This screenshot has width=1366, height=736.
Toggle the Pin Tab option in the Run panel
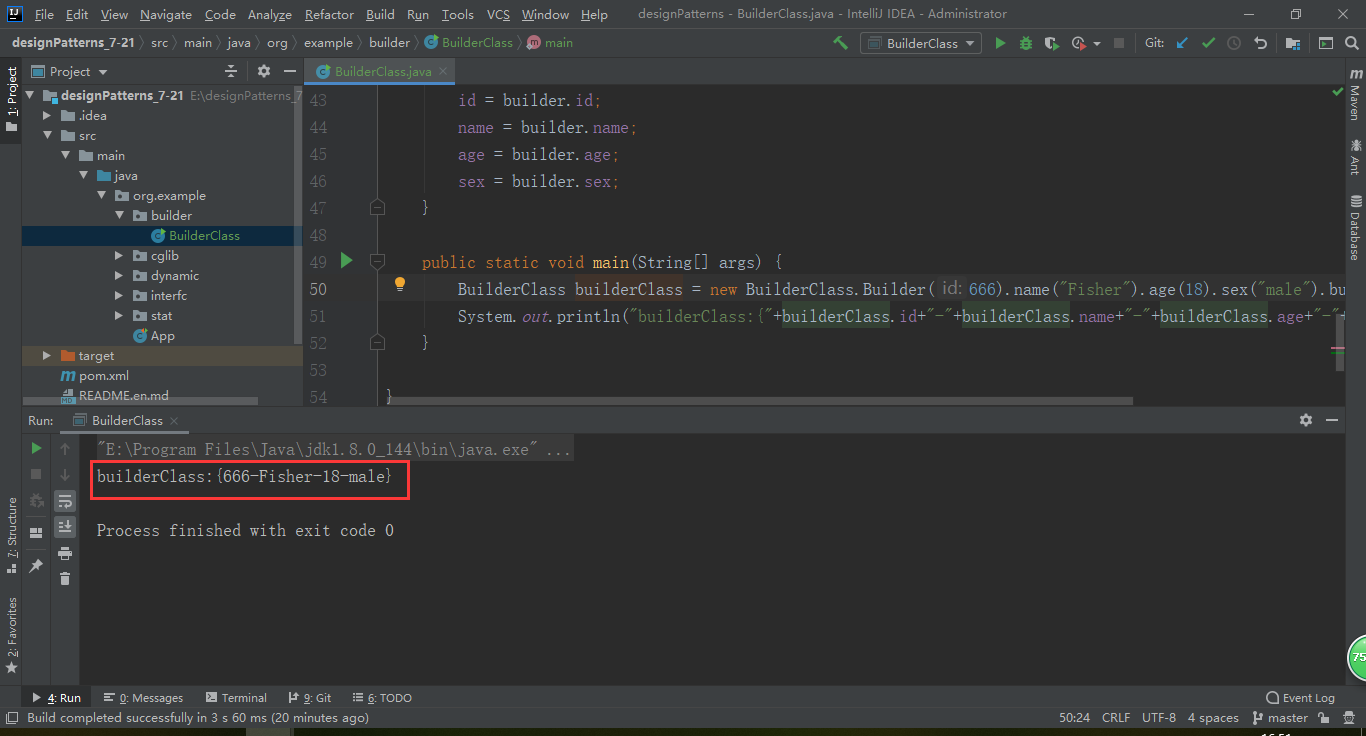[36, 566]
